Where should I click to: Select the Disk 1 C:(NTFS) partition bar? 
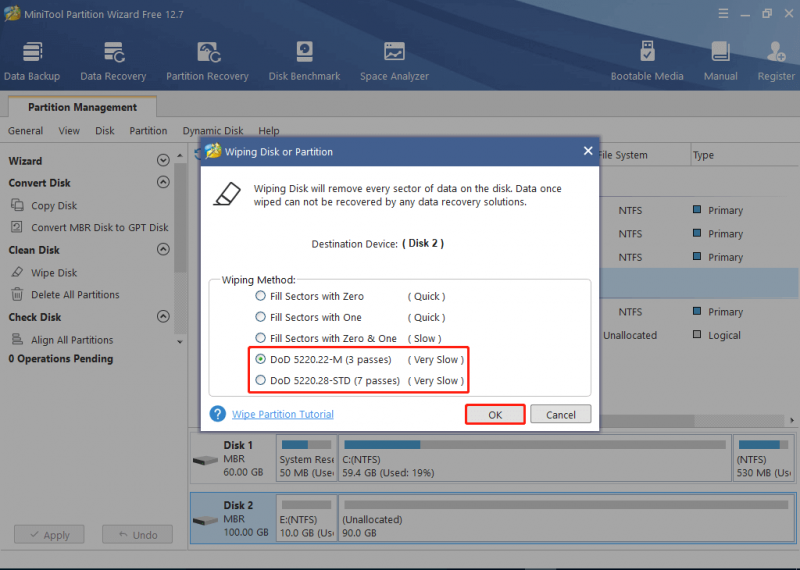coord(535,458)
